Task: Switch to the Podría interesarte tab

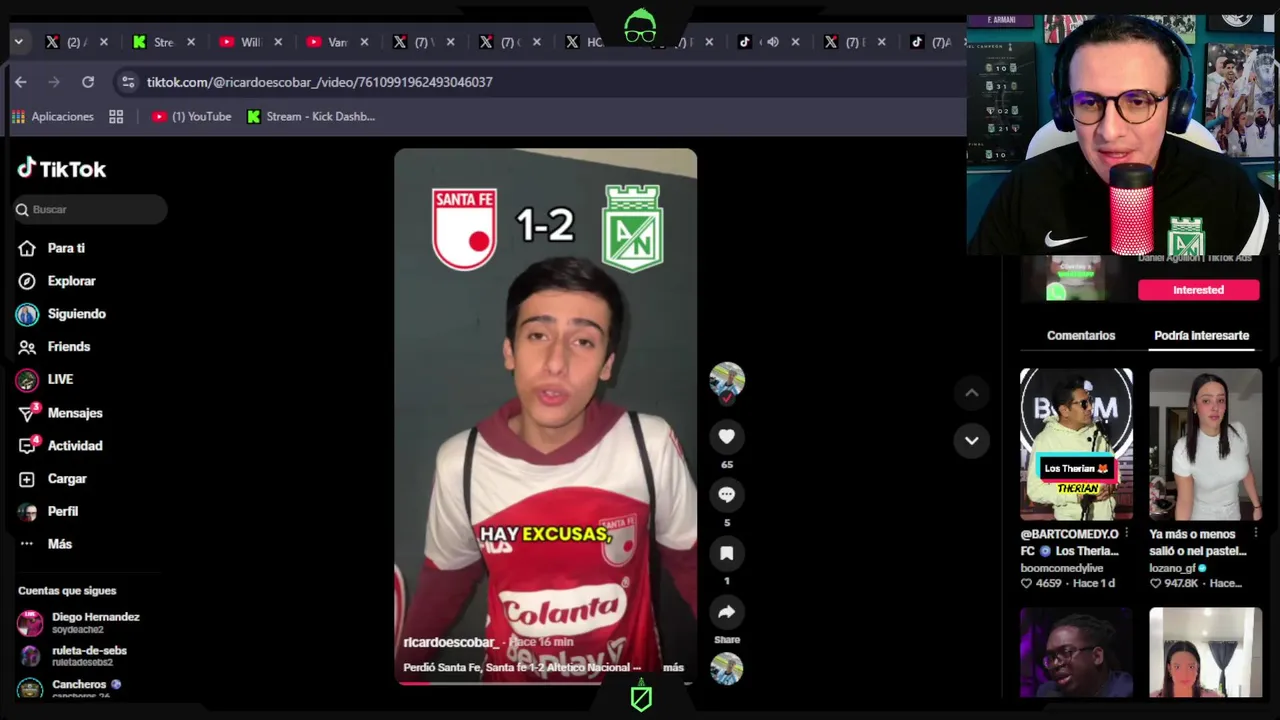Action: tap(1201, 336)
